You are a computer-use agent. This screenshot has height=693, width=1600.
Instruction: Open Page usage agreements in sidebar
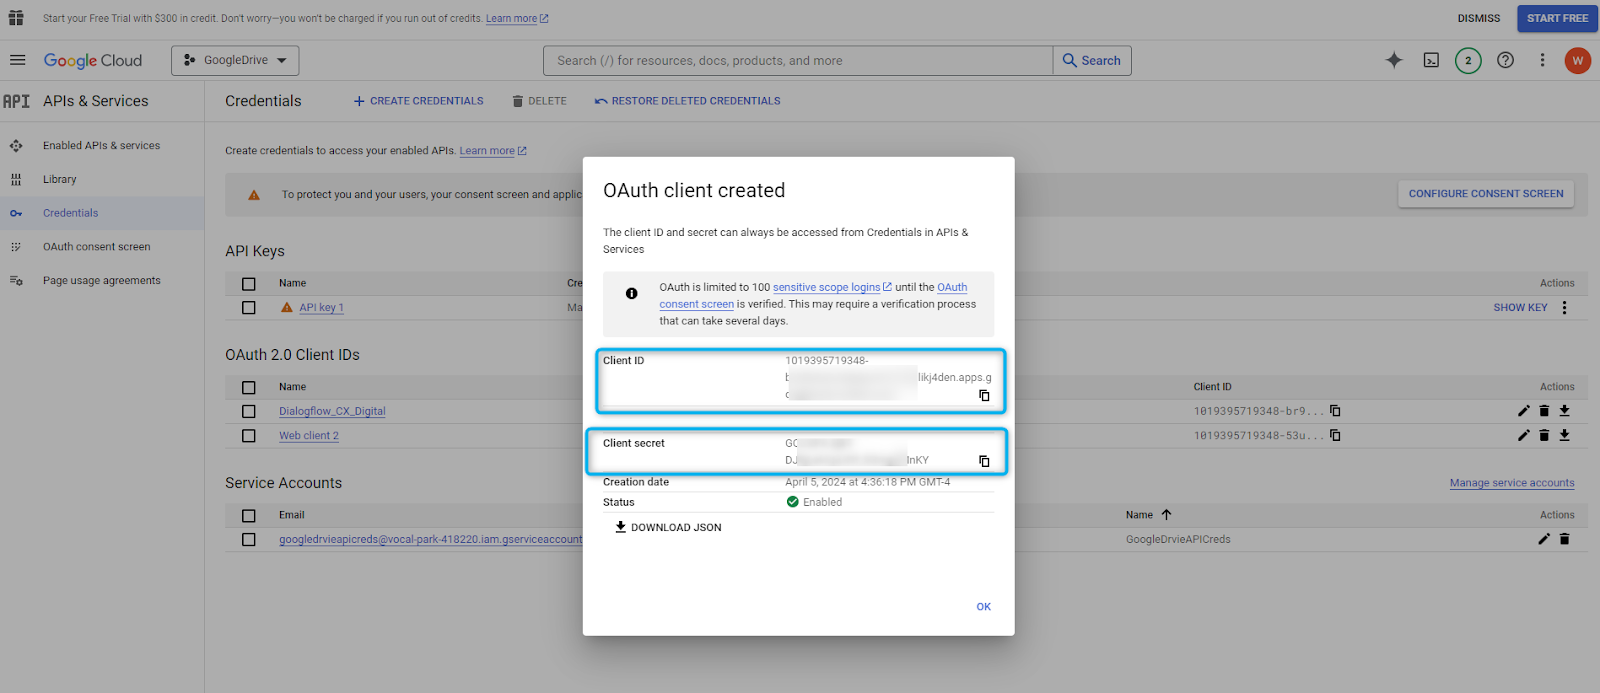[102, 281]
